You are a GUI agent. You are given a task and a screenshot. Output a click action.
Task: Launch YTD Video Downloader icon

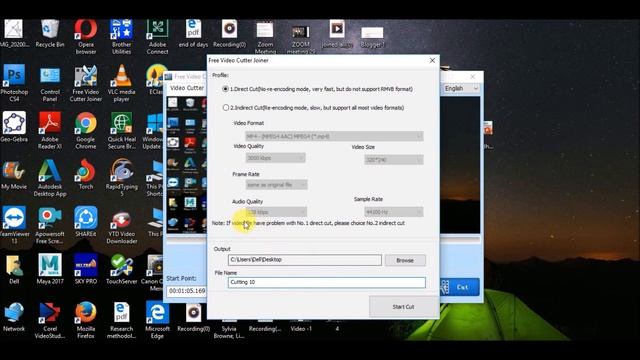click(122, 225)
